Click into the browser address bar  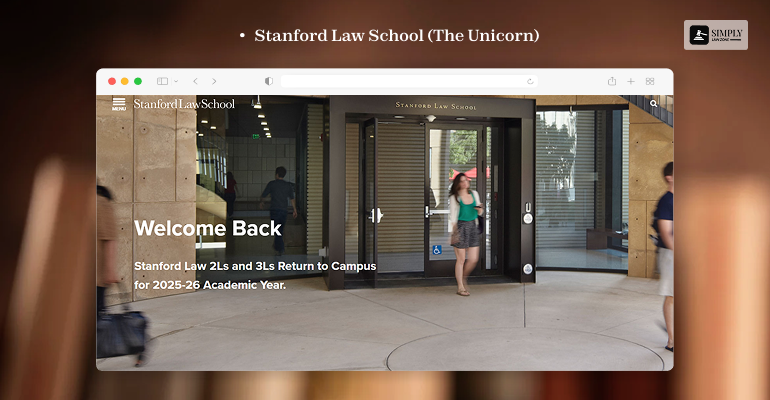[x=409, y=81]
